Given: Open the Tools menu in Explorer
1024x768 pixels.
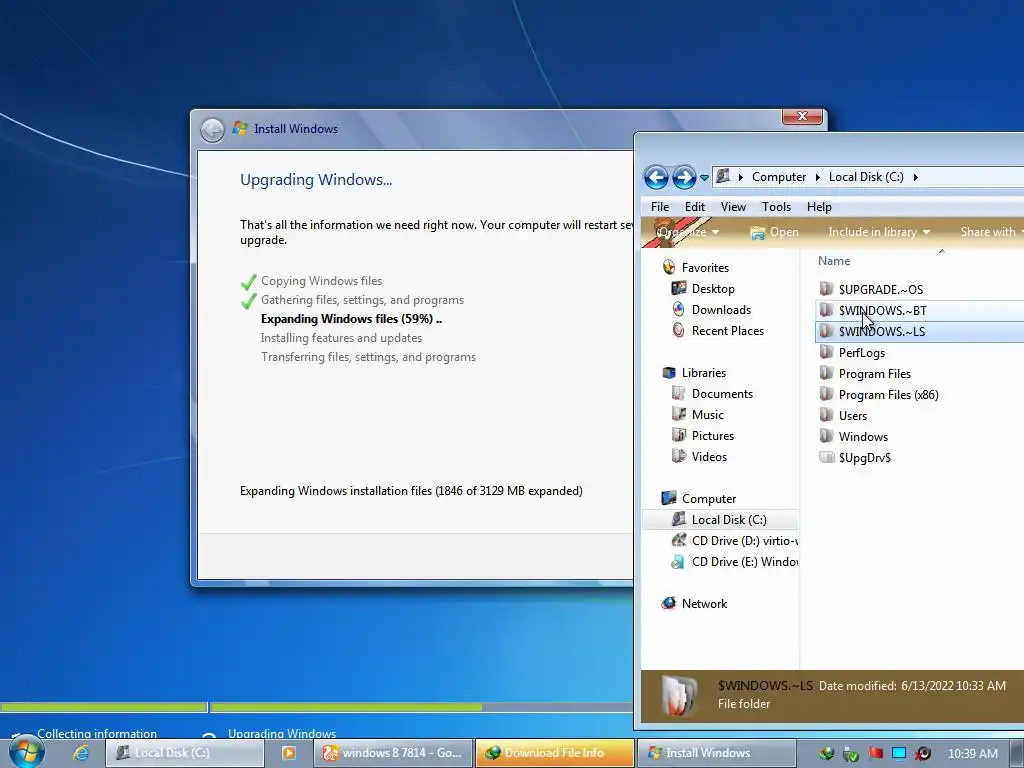Looking at the screenshot, I should tap(776, 206).
